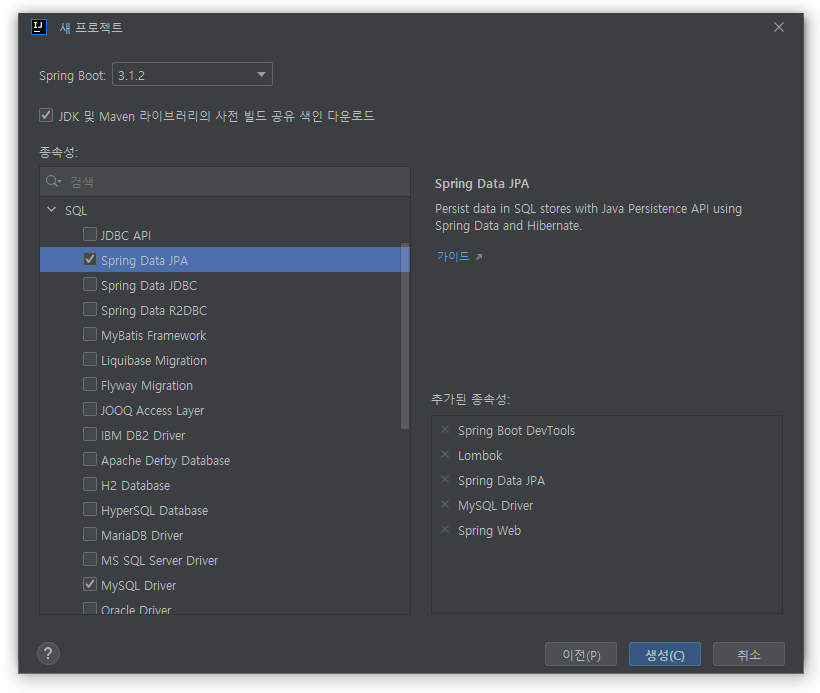Check the IBM DB2 Driver checkbox
Viewport: 820px width, 693px height.
point(90,434)
